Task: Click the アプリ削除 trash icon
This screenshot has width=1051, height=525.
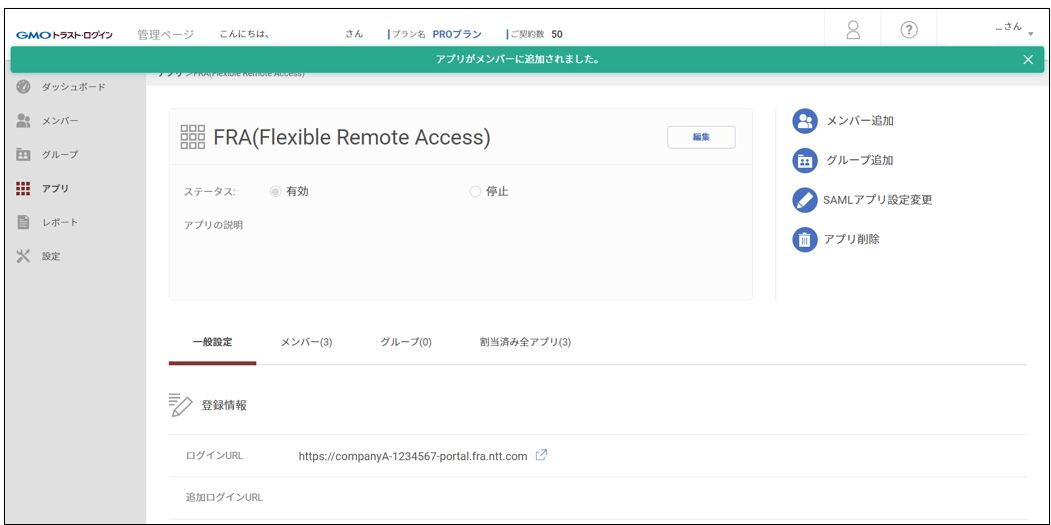Action: (x=805, y=239)
